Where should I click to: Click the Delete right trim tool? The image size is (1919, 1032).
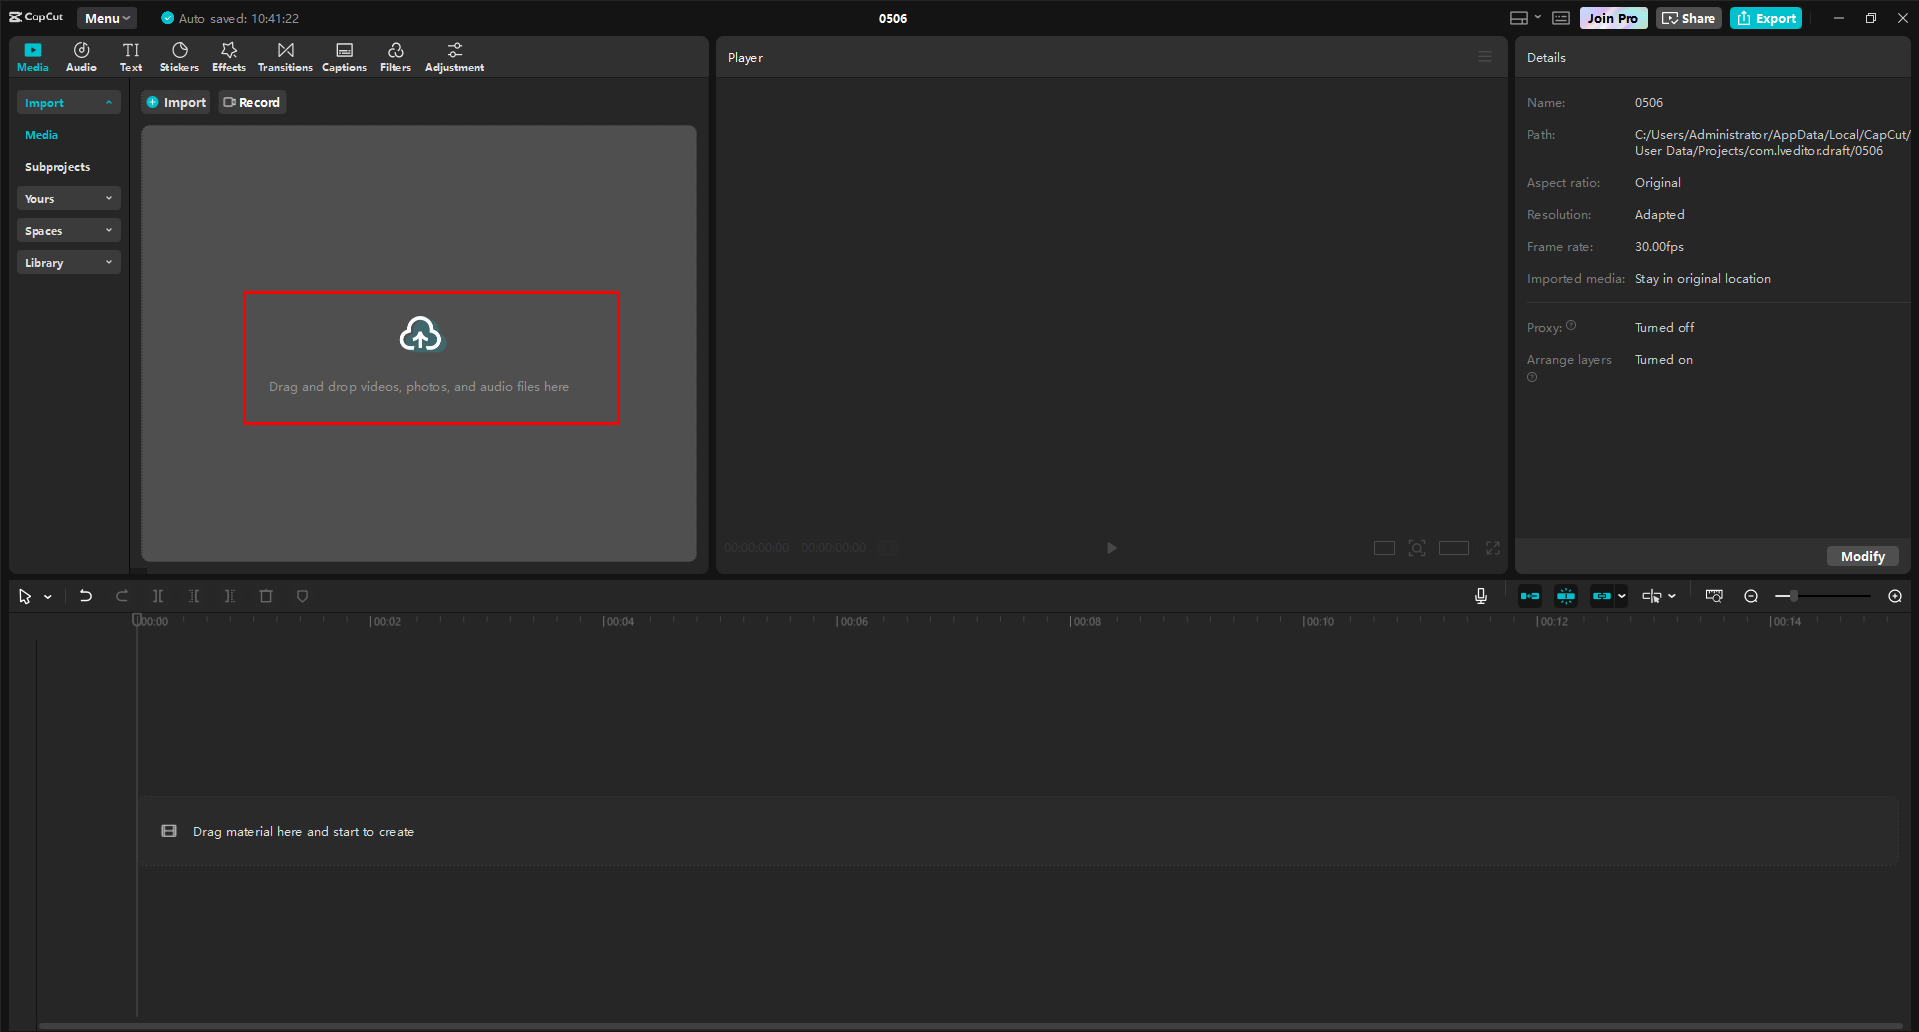(230, 596)
